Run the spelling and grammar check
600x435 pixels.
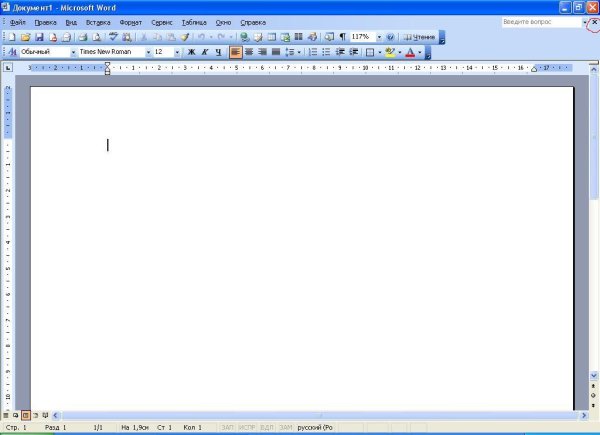click(113, 37)
